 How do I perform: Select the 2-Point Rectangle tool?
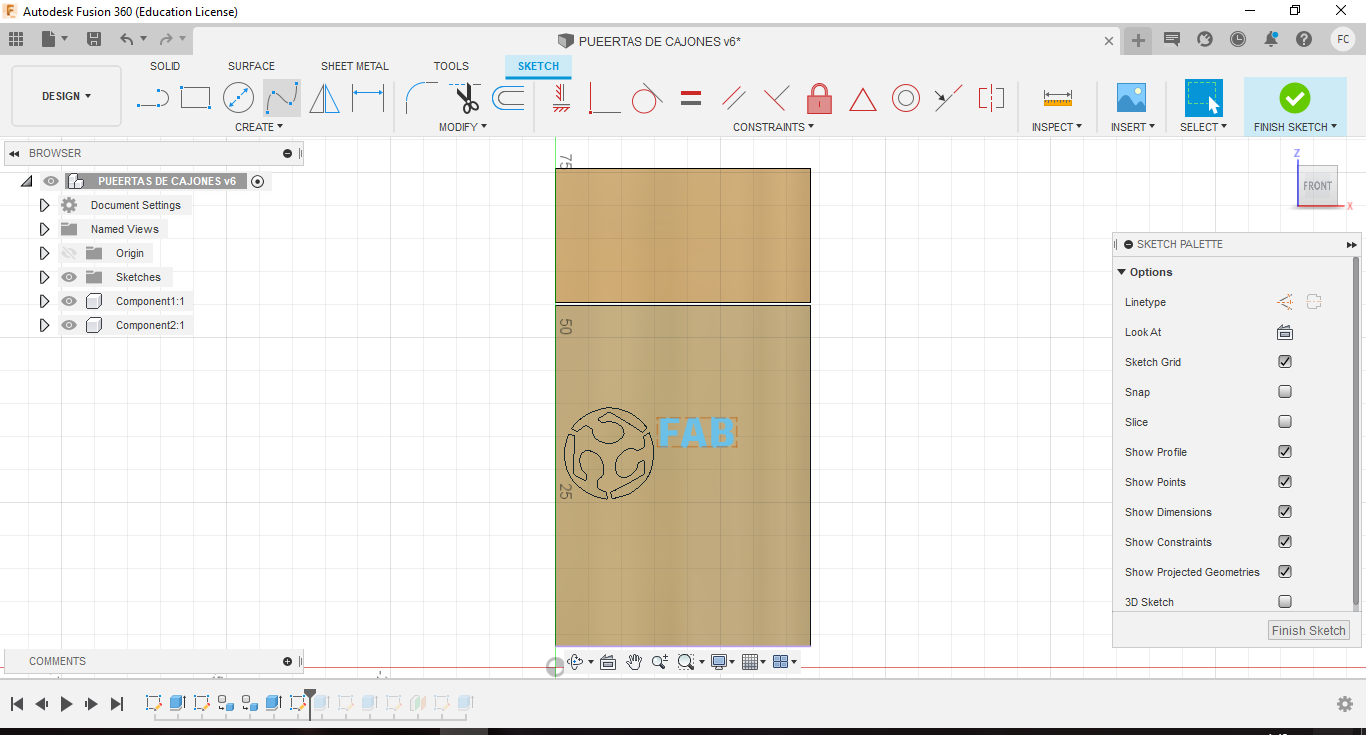(x=195, y=98)
